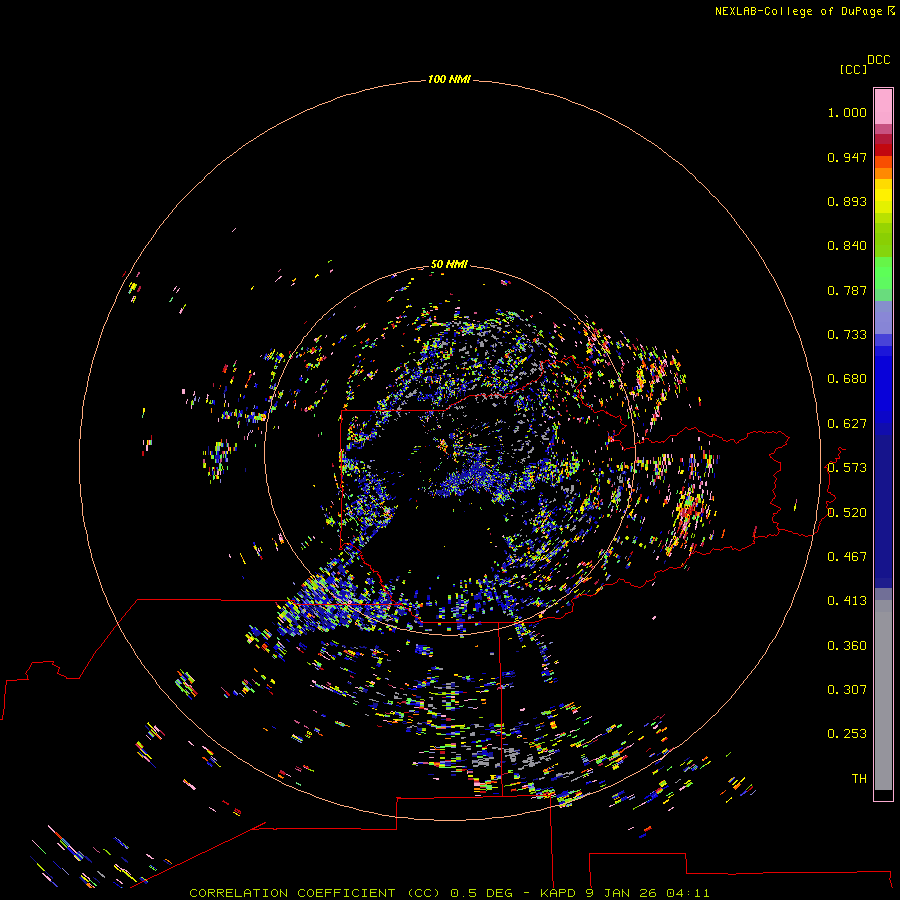Pick the olive-green segment of the color bar
Viewport: 900px width, 900px height.
(883, 239)
